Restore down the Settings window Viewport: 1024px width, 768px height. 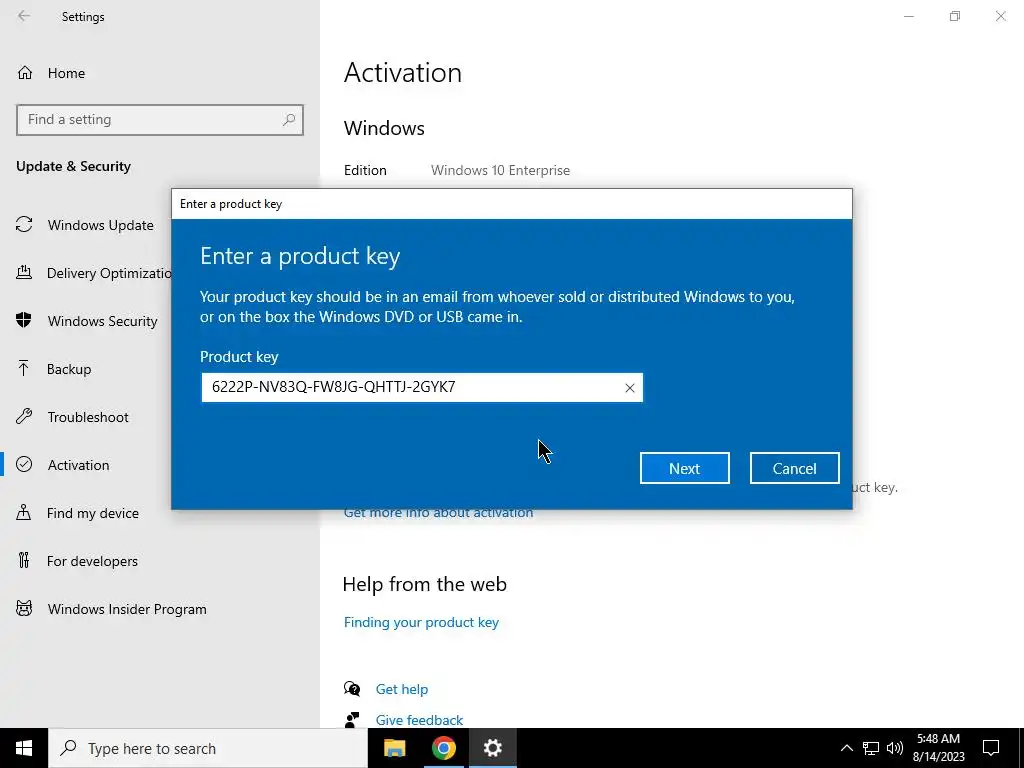point(955,16)
